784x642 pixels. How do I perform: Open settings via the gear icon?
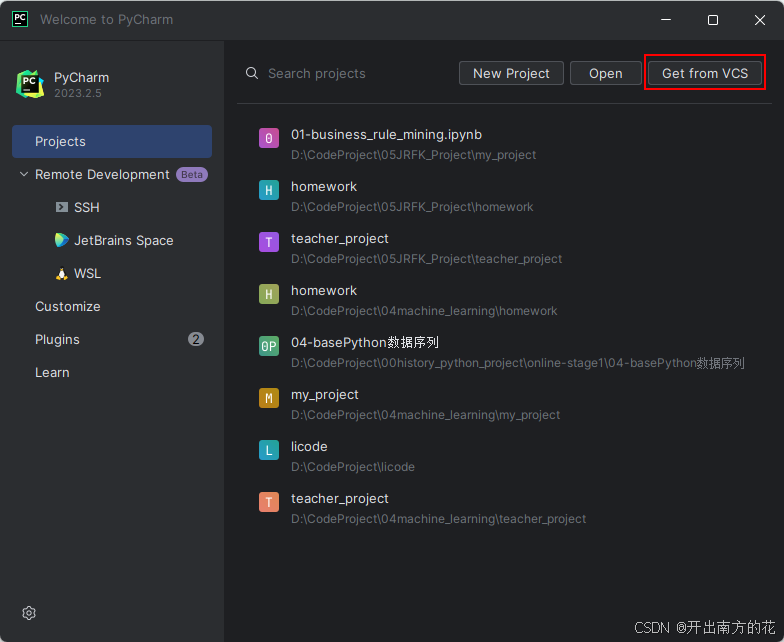coord(29,613)
